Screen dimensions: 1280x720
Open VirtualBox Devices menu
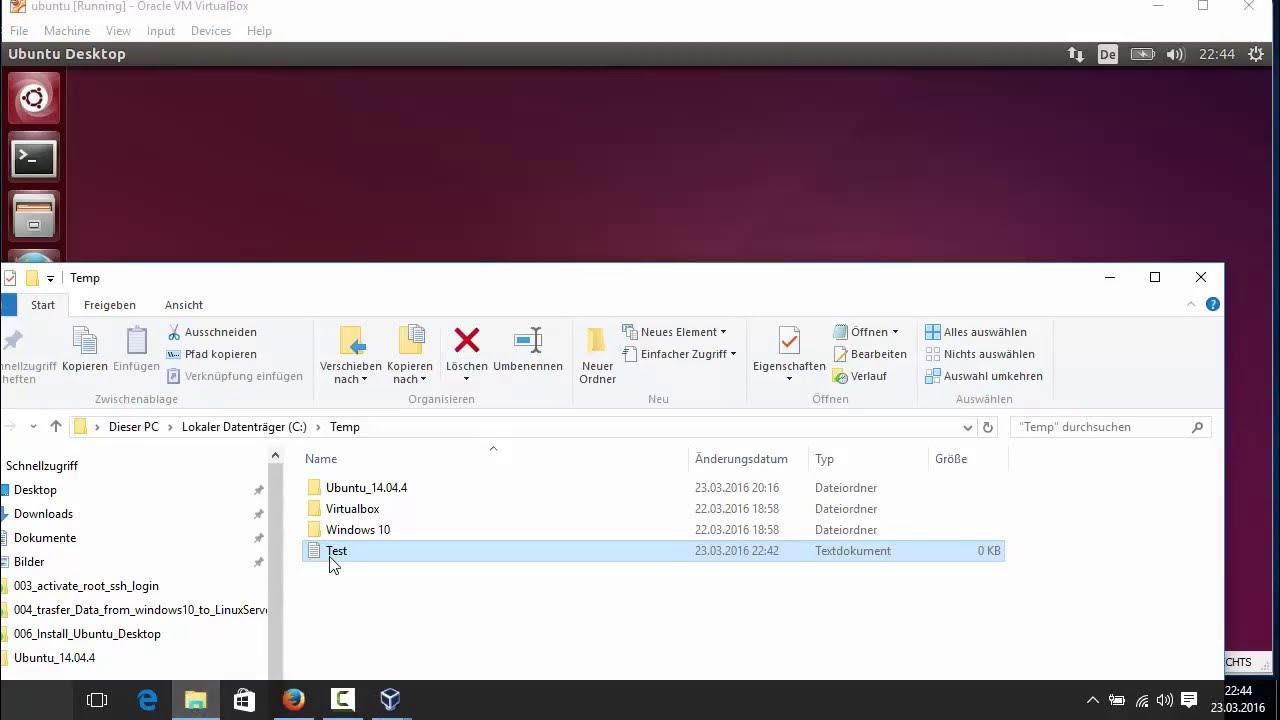pos(211,31)
